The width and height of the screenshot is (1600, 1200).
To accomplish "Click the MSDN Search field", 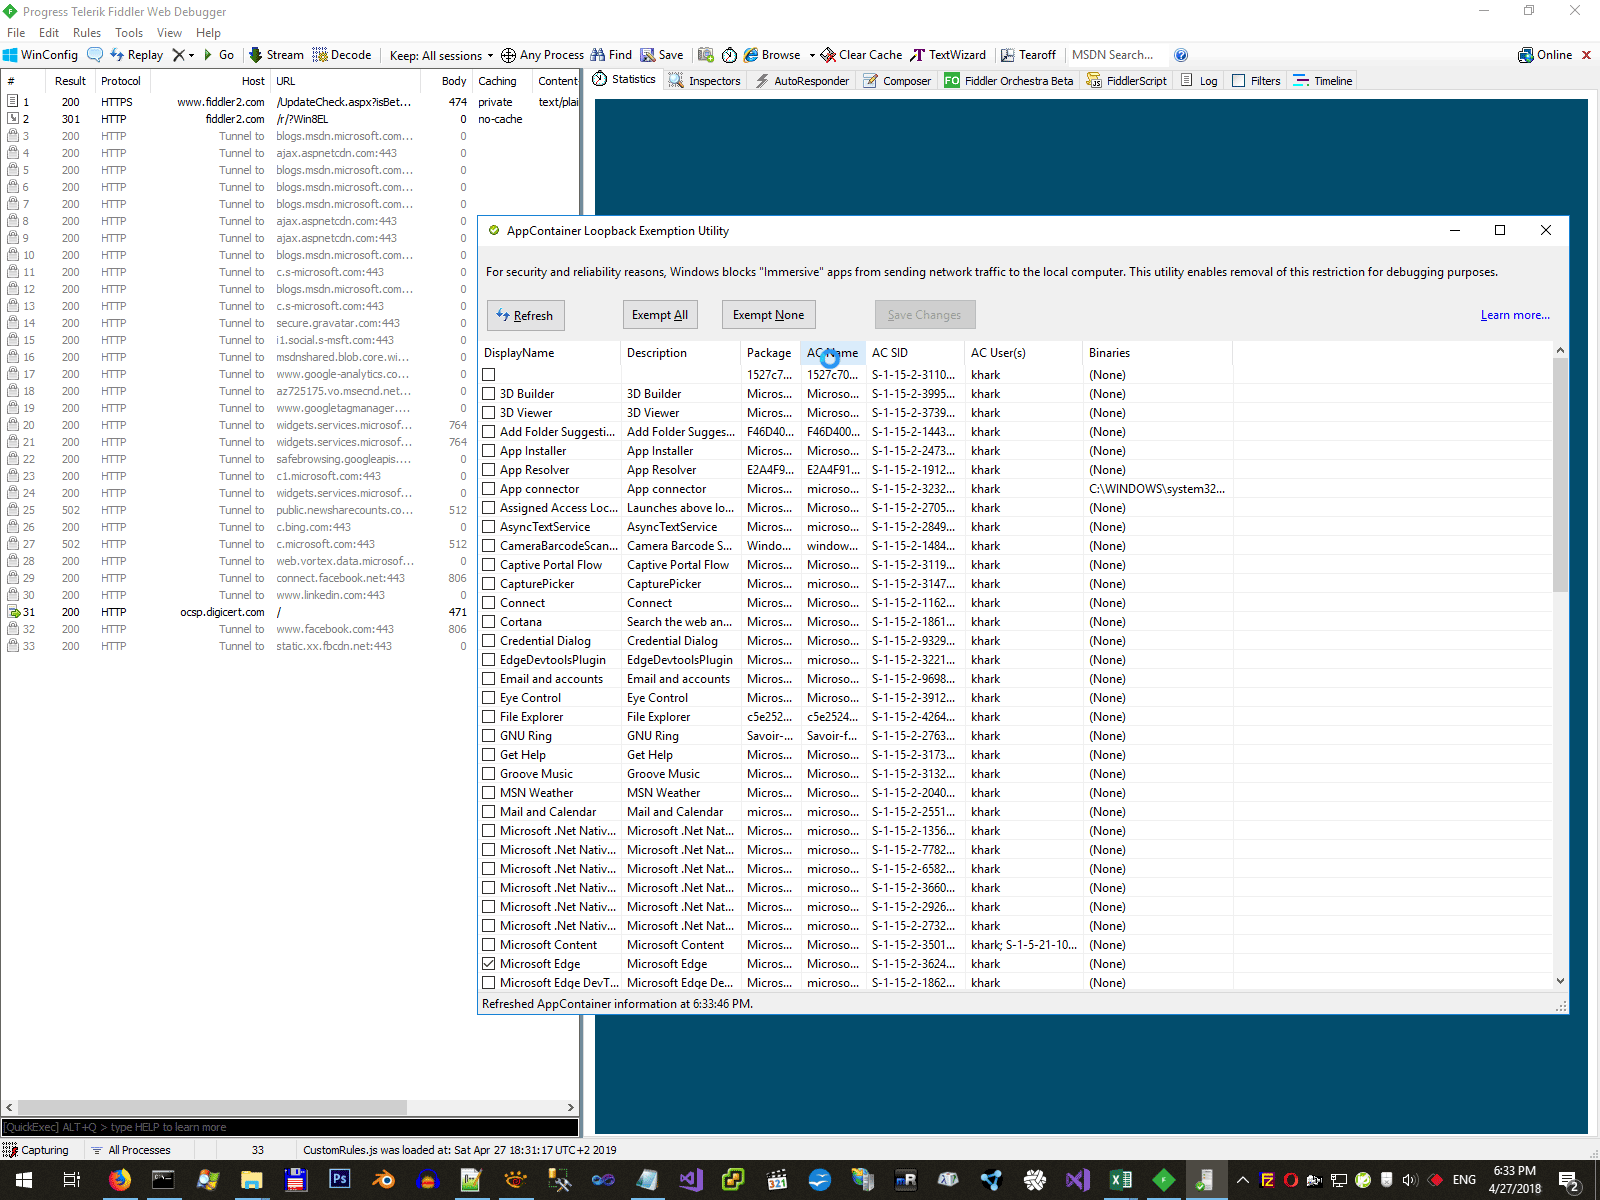I will click(x=1116, y=55).
